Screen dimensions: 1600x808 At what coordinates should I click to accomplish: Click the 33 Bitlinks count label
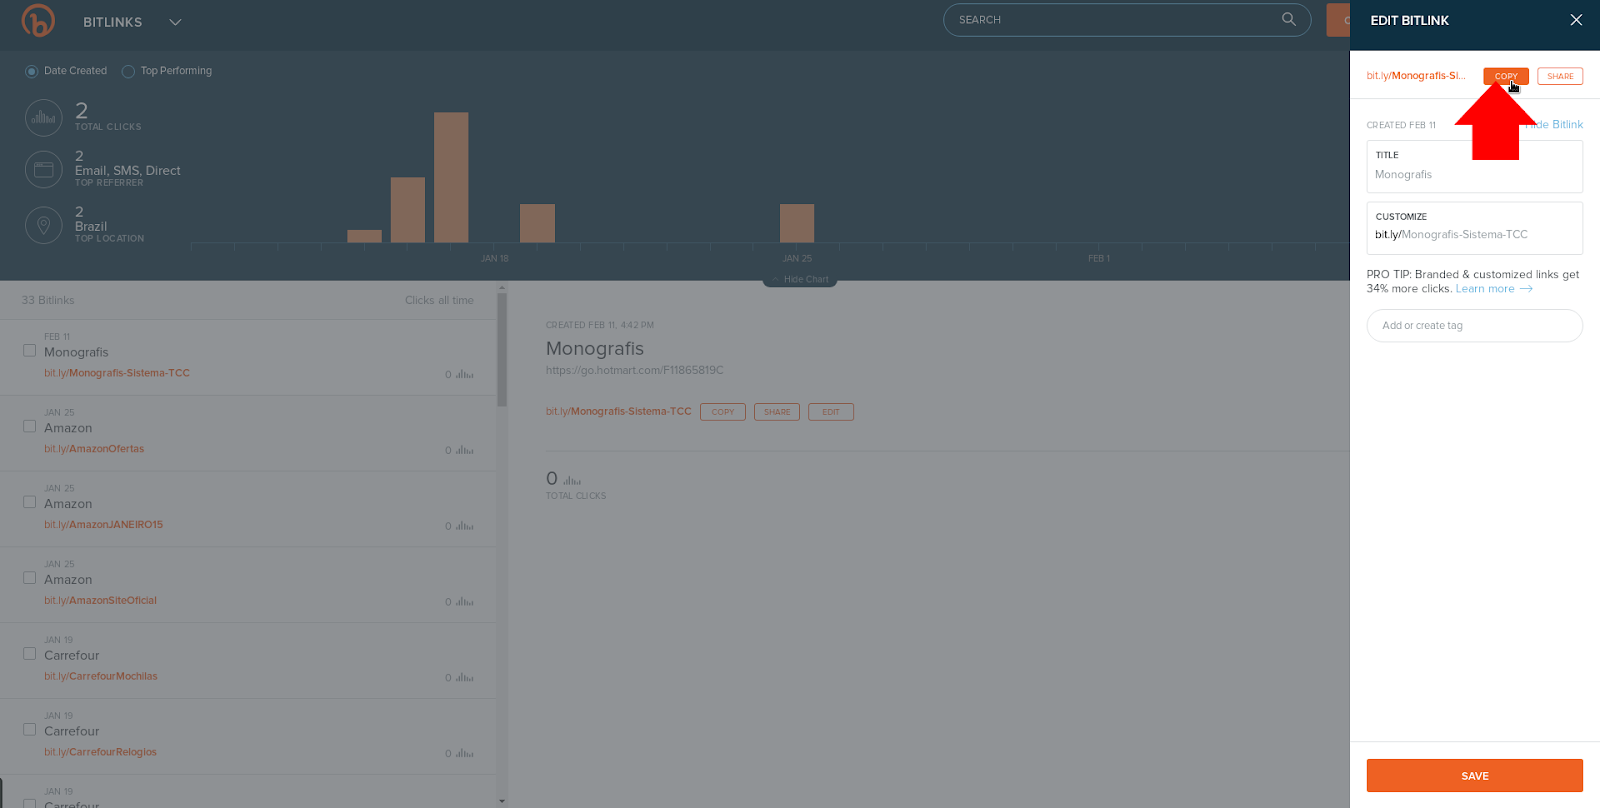(48, 301)
